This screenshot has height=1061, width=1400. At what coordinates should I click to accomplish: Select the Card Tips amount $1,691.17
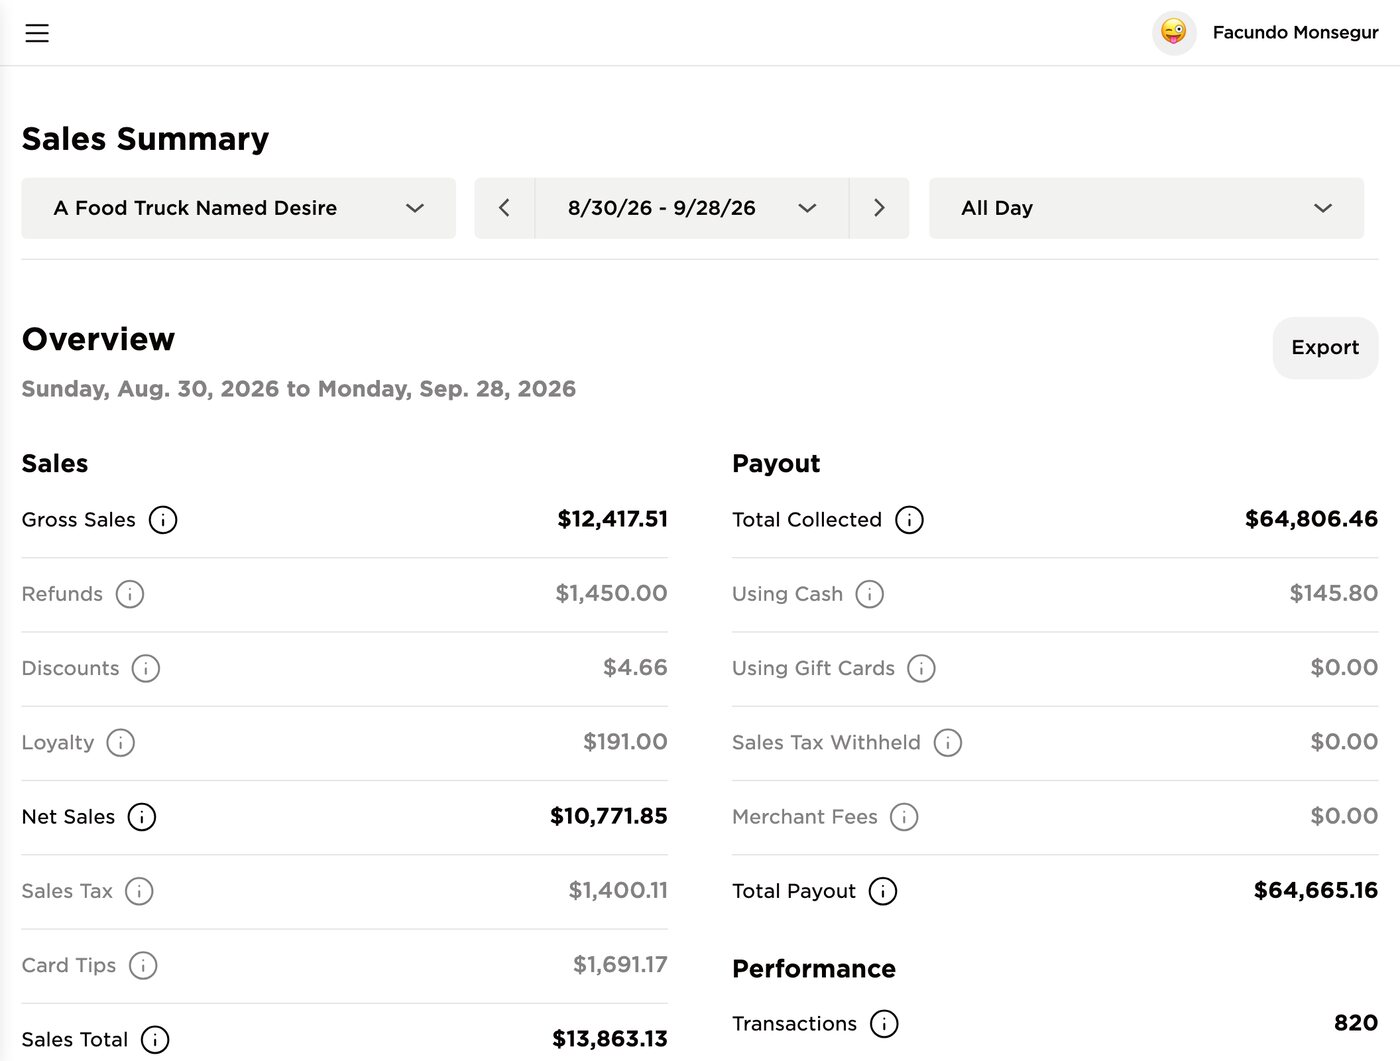[x=620, y=964]
